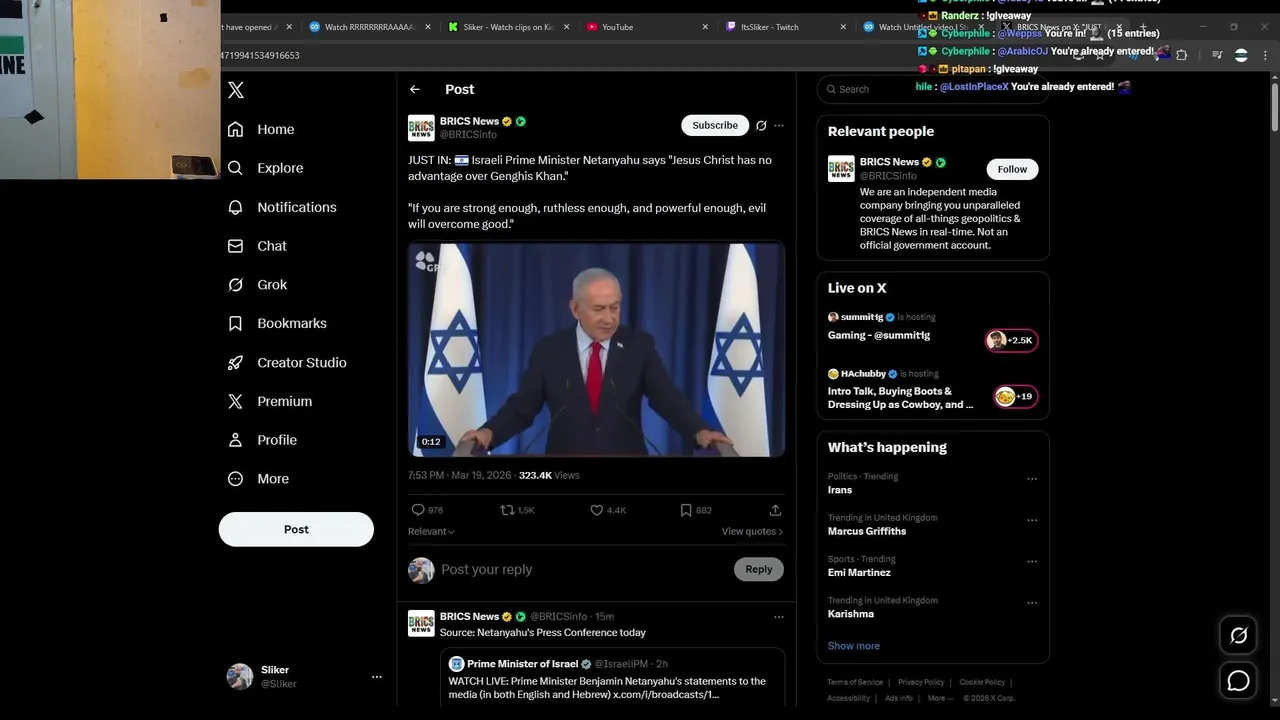Open more options for Marcus Griffiths trend
Screen dimensions: 1280x720
1032,520
